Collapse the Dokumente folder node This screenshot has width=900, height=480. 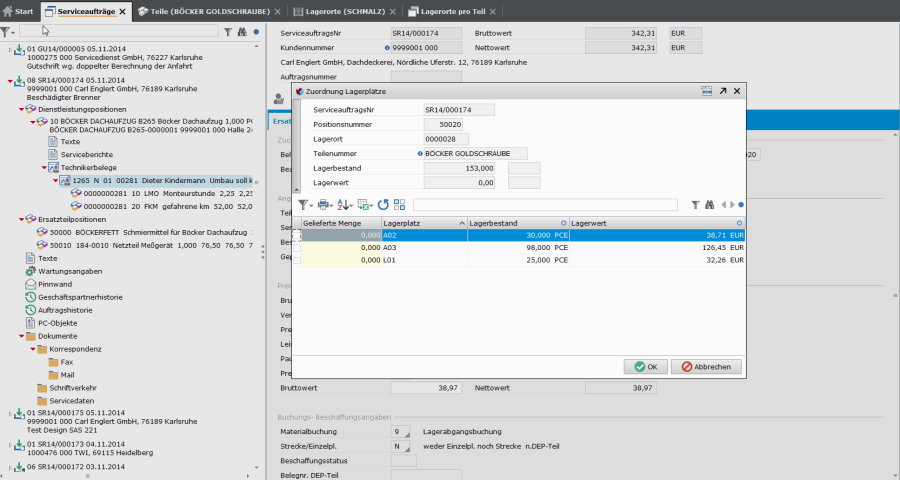(20, 336)
